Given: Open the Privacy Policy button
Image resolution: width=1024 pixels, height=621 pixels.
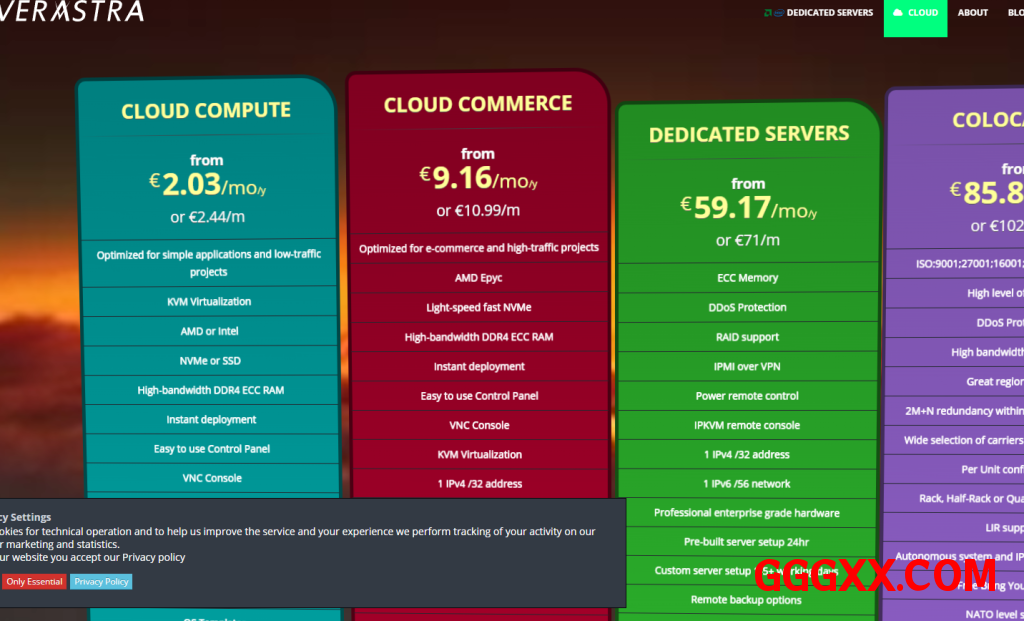Looking at the screenshot, I should pos(101,581).
